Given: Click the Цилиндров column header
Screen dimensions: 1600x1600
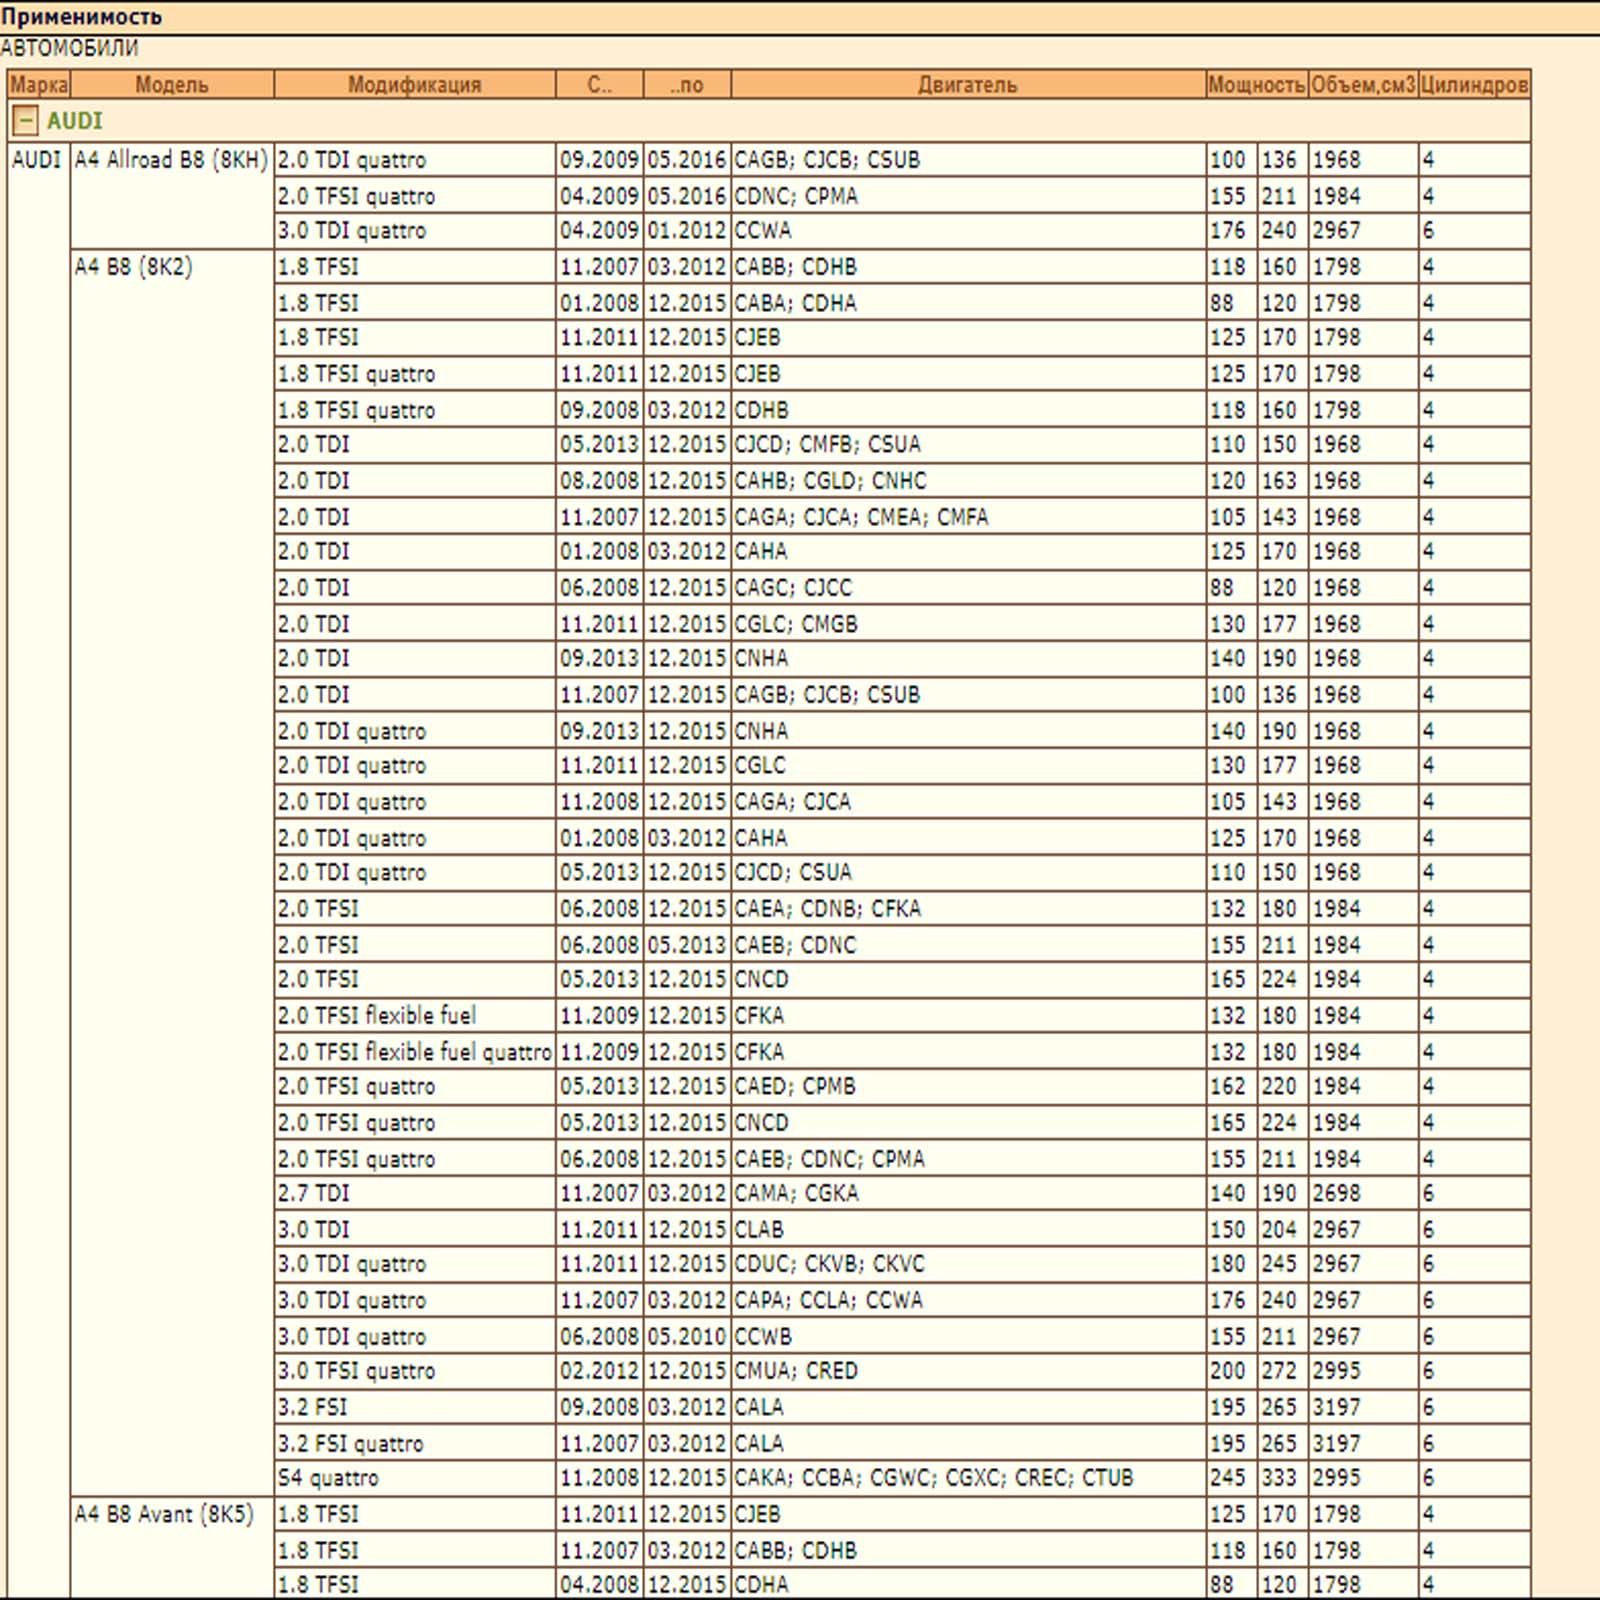Looking at the screenshot, I should click(x=1474, y=85).
